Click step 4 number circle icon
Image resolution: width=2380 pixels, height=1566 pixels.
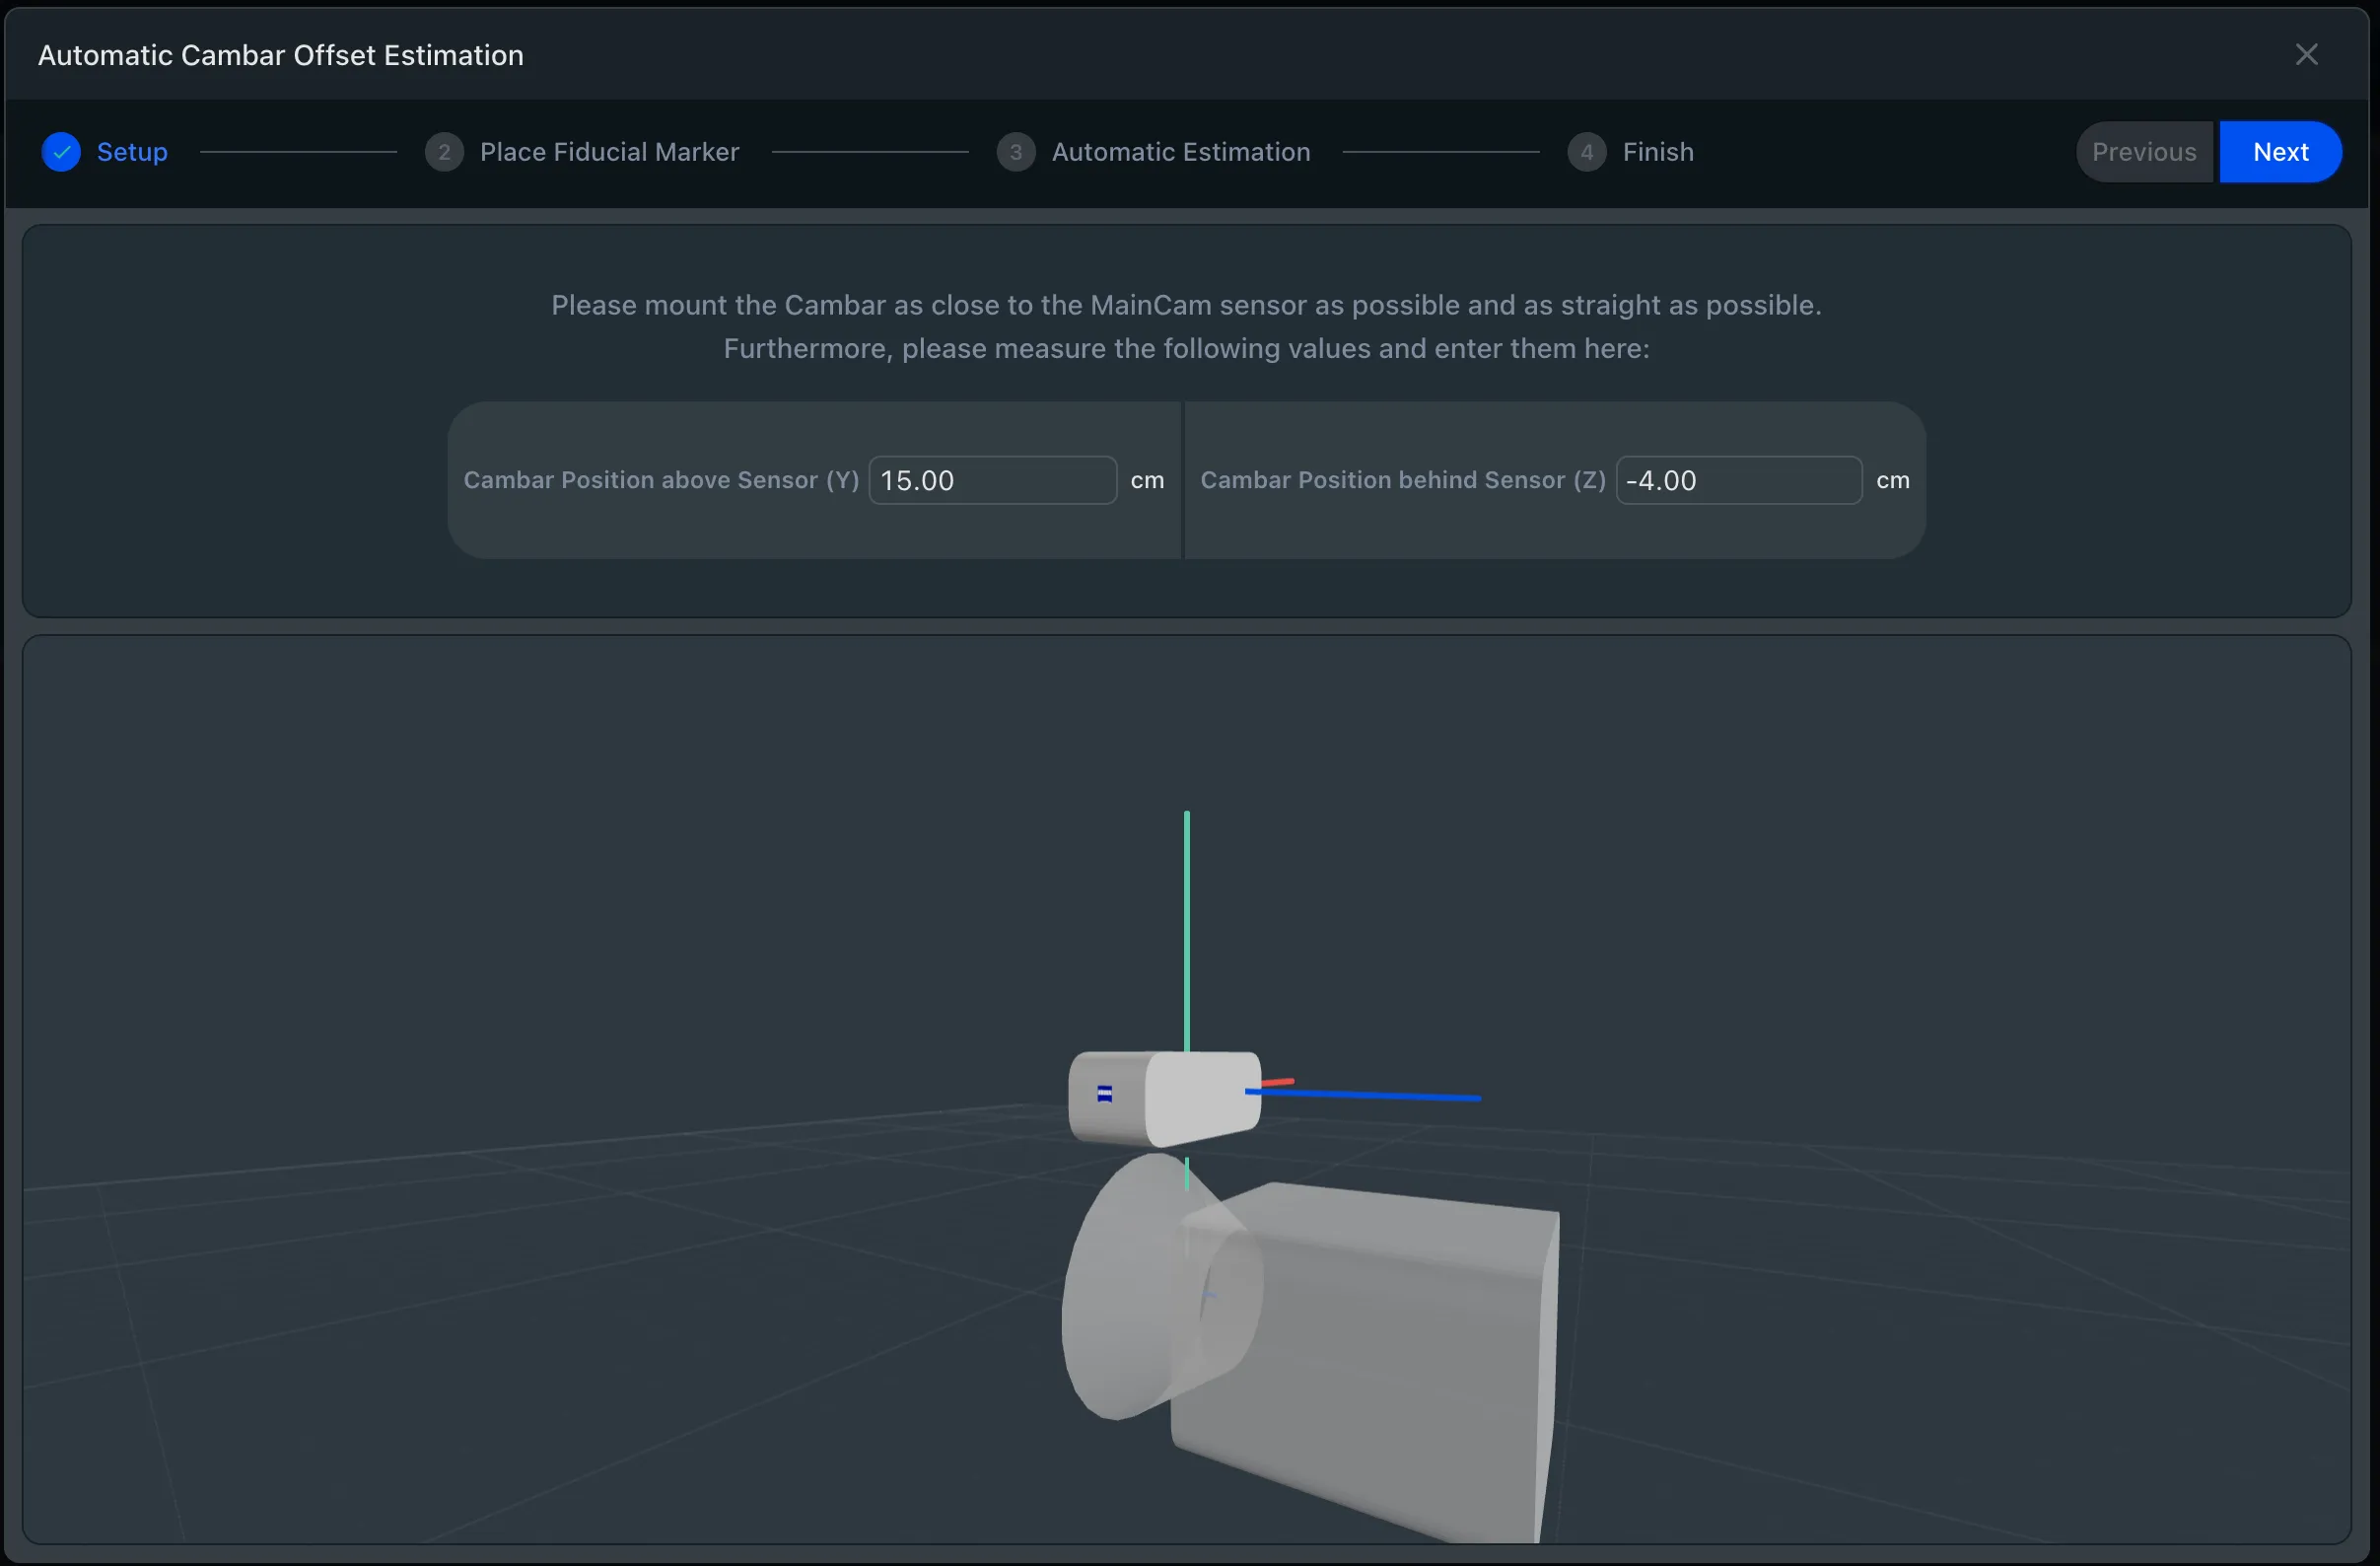[x=1587, y=152]
